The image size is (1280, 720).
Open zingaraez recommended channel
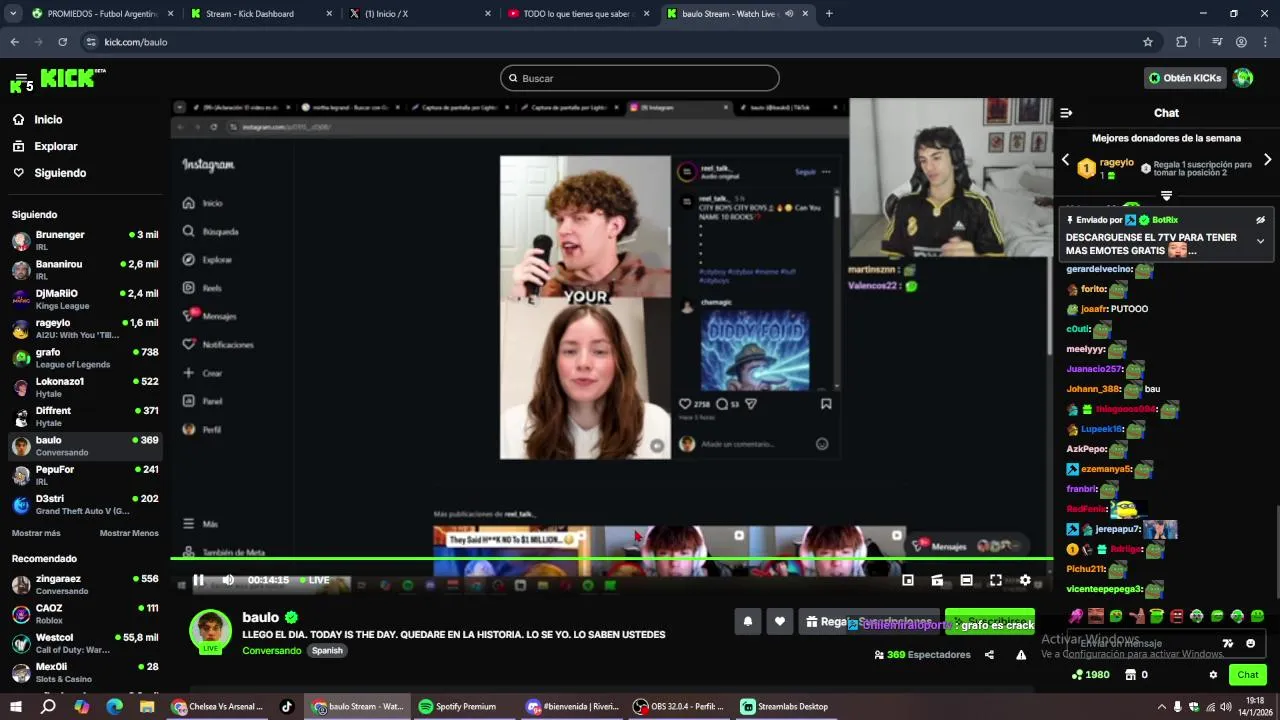pyautogui.click(x=85, y=584)
